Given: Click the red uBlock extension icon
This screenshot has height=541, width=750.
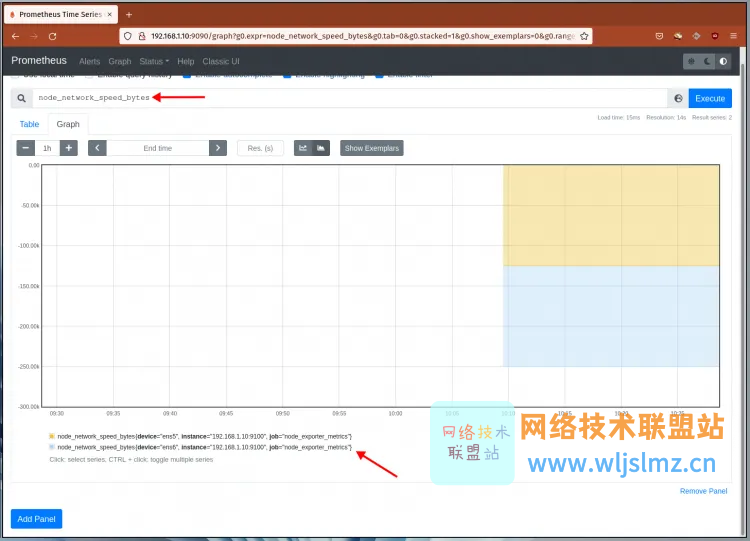Looking at the screenshot, I should pyautogui.click(x=715, y=36).
